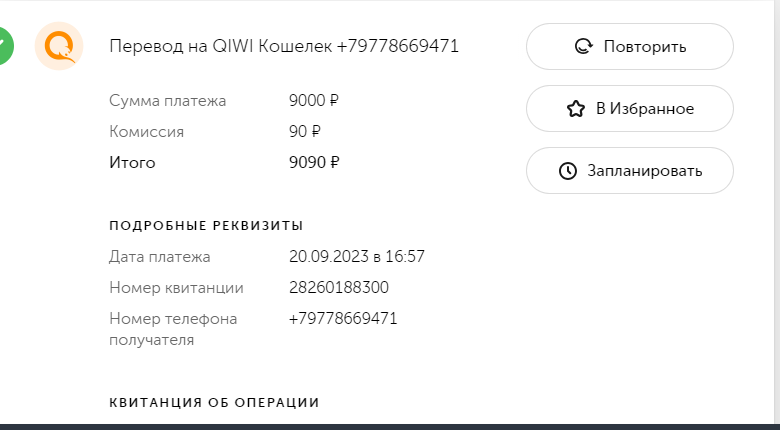
Task: Click the recipient phone +79778669471 value
Action: pos(343,319)
